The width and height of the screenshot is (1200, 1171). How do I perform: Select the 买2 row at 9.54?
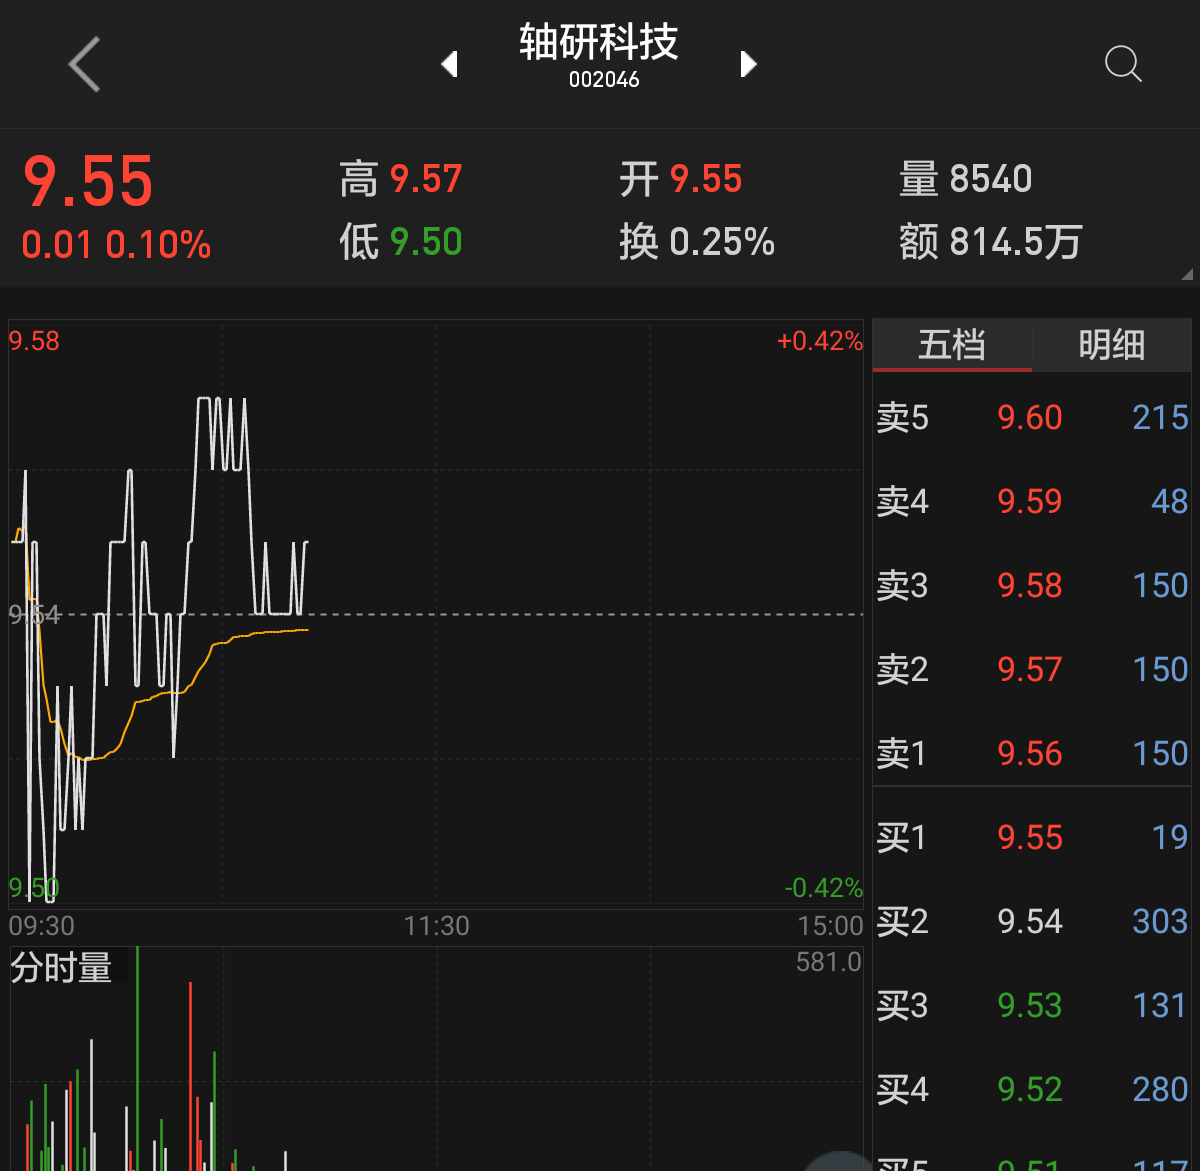point(1032,921)
